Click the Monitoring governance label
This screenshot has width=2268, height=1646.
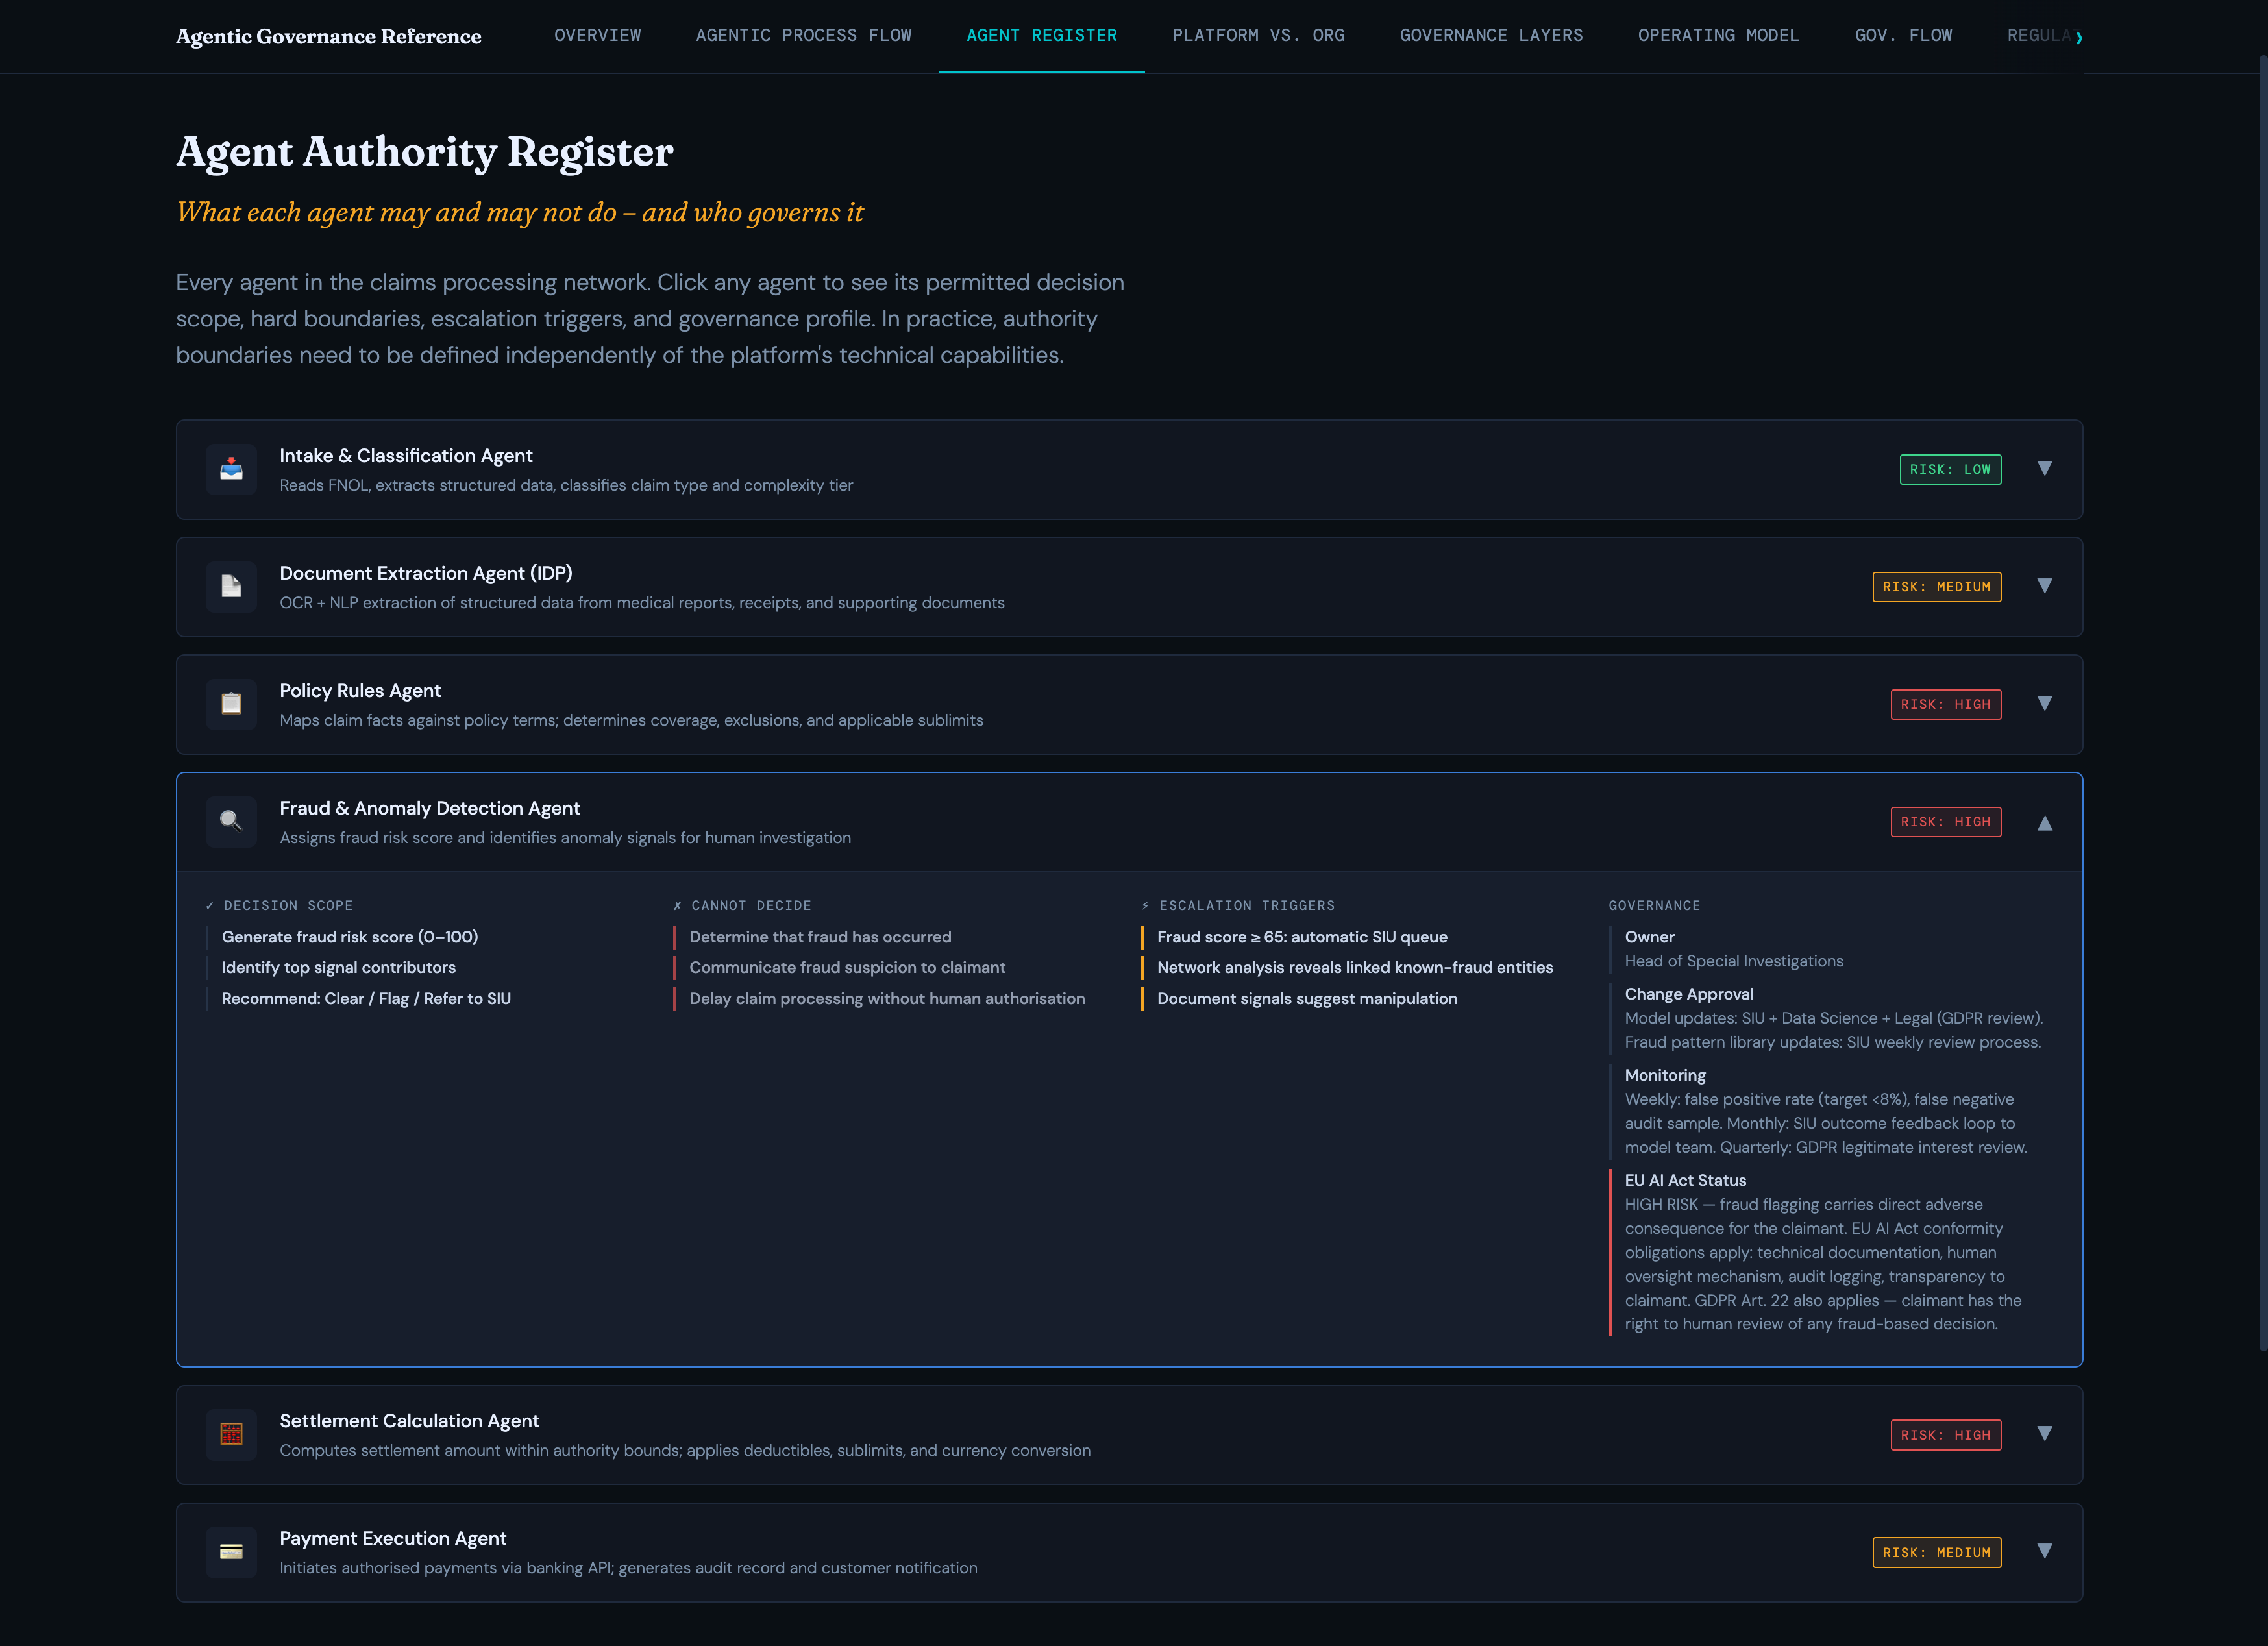coord(1665,1075)
